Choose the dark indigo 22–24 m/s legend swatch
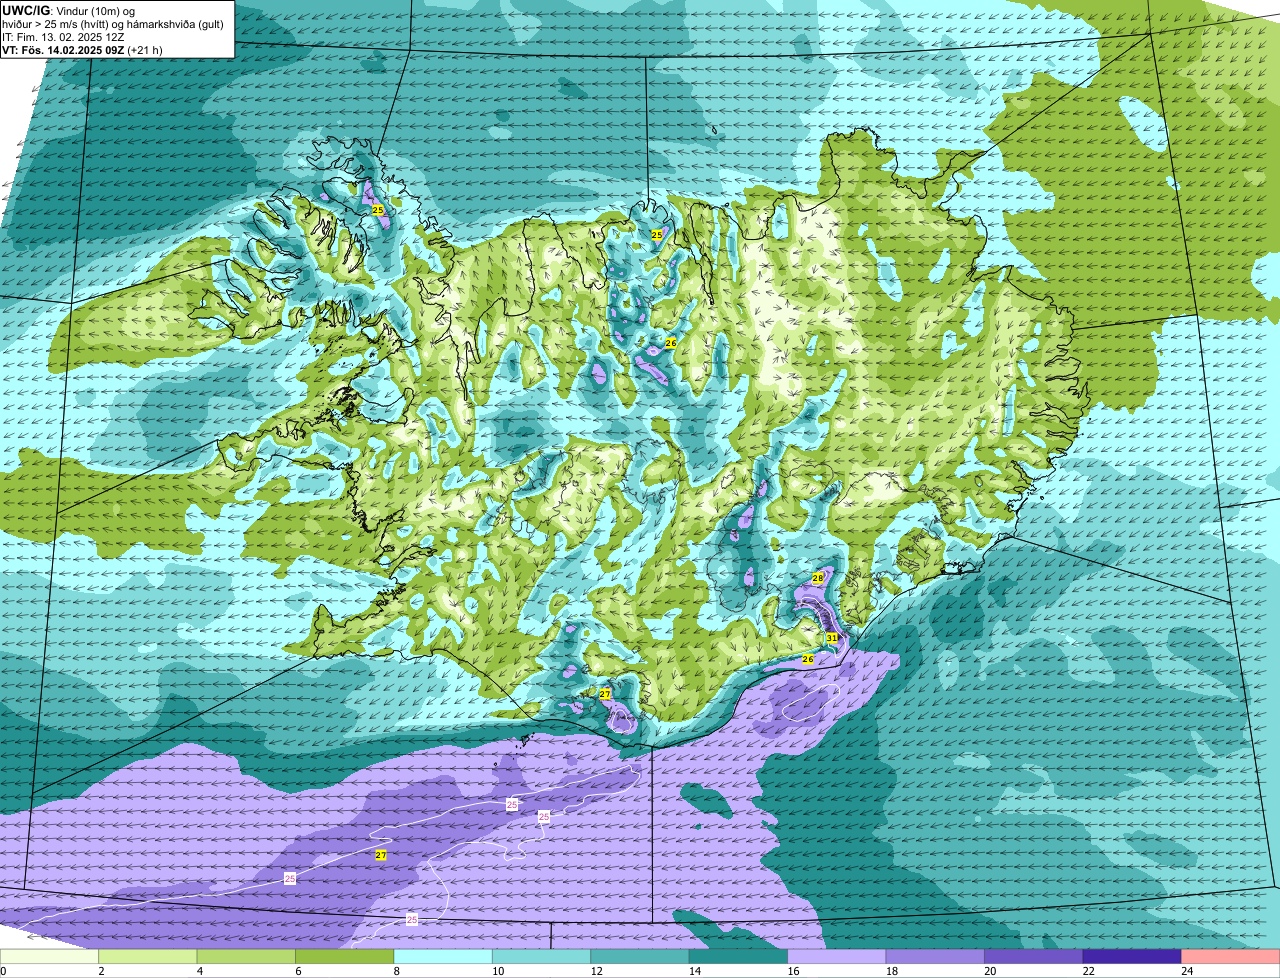 point(1132,957)
